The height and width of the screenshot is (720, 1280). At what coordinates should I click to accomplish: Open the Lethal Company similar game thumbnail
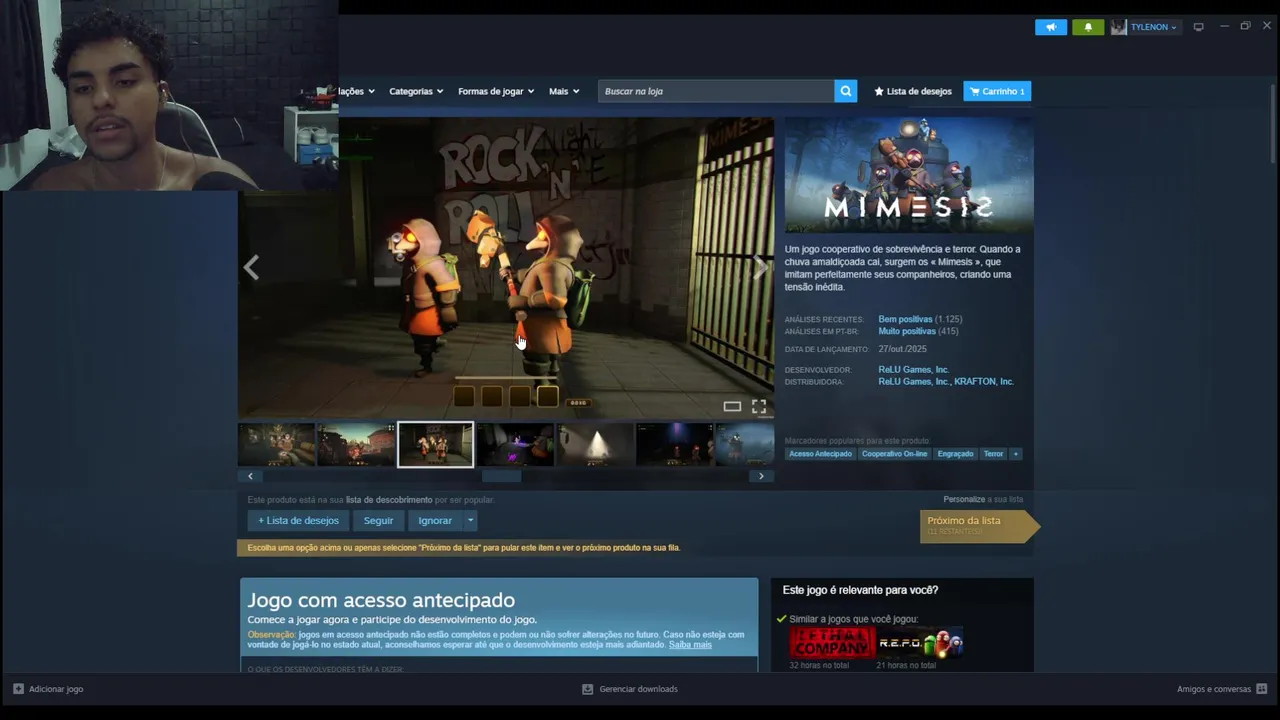832,643
